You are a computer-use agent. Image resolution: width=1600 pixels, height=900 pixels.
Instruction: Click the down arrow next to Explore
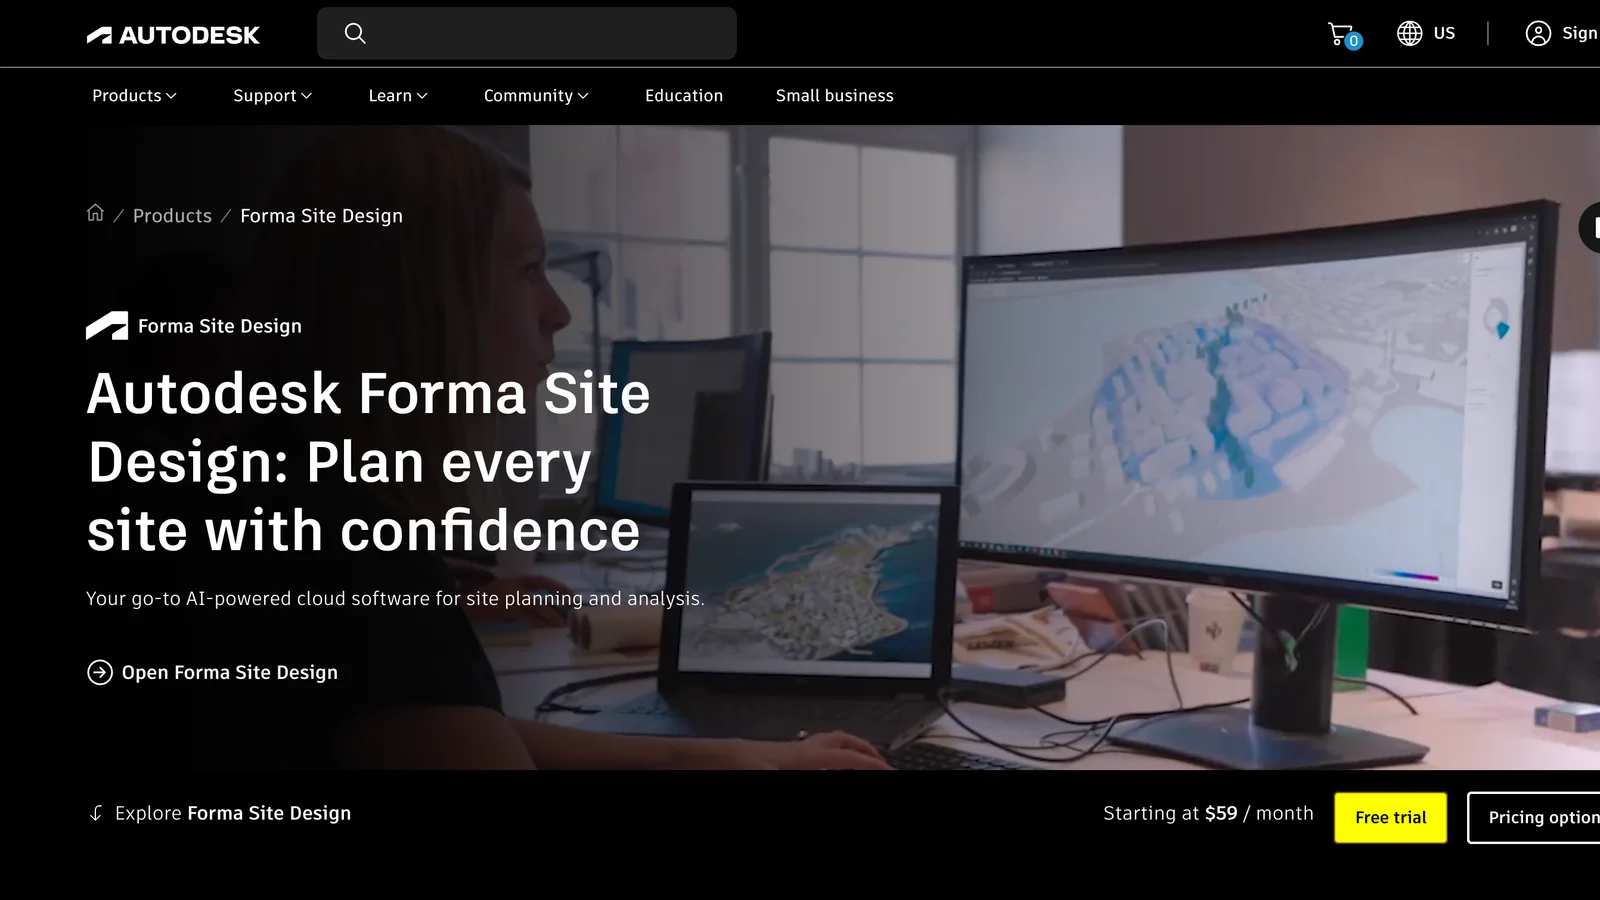point(96,813)
